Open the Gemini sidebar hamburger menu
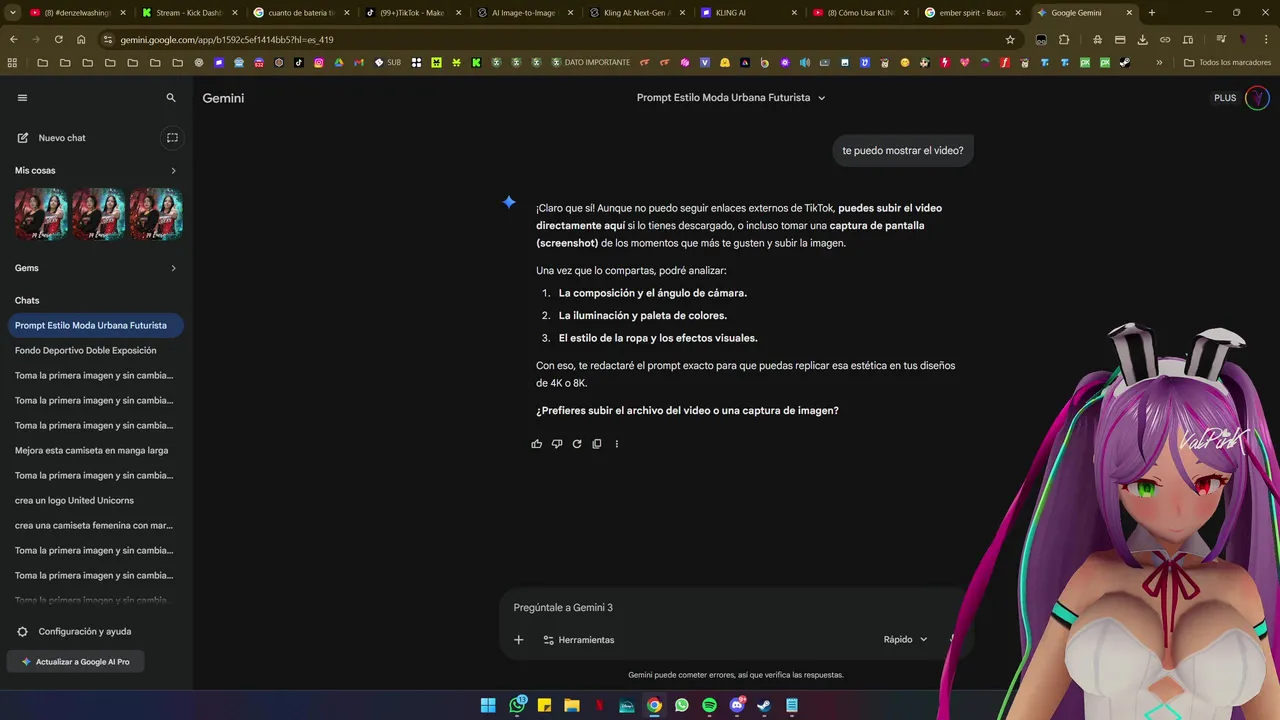Image resolution: width=1280 pixels, height=720 pixels. tap(22, 98)
